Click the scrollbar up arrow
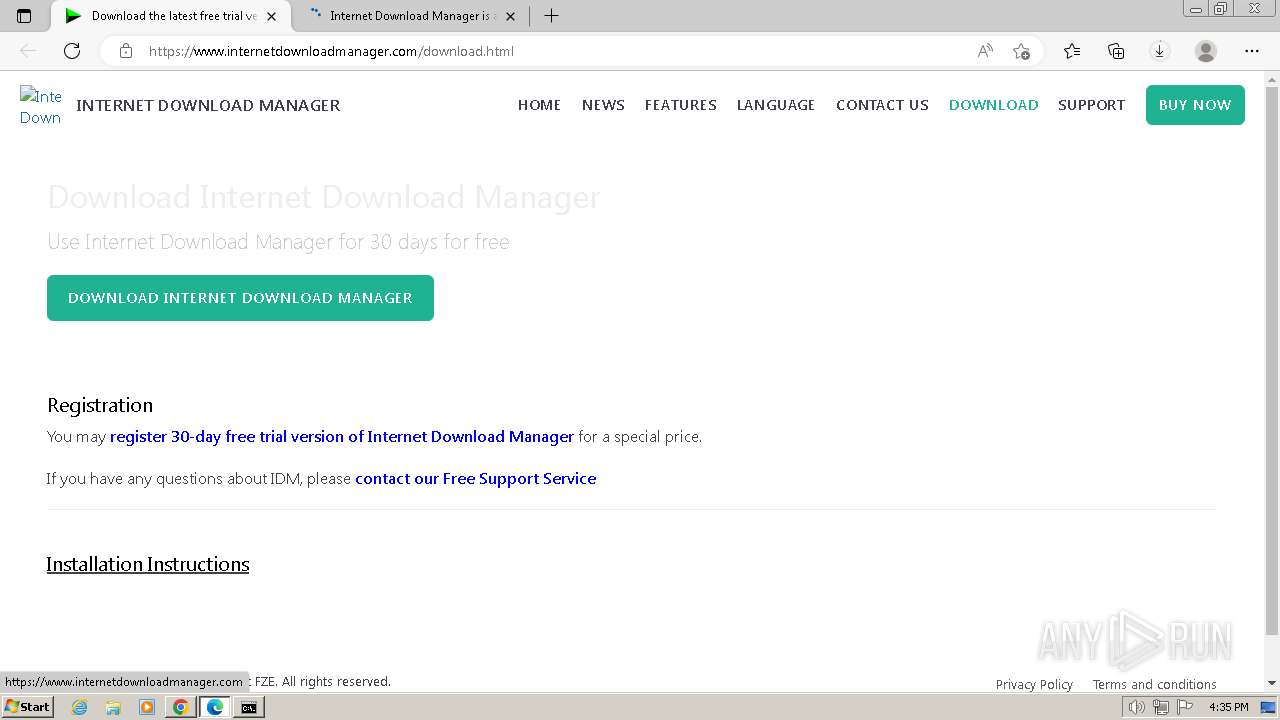This screenshot has height=720, width=1280. pos(1272,79)
